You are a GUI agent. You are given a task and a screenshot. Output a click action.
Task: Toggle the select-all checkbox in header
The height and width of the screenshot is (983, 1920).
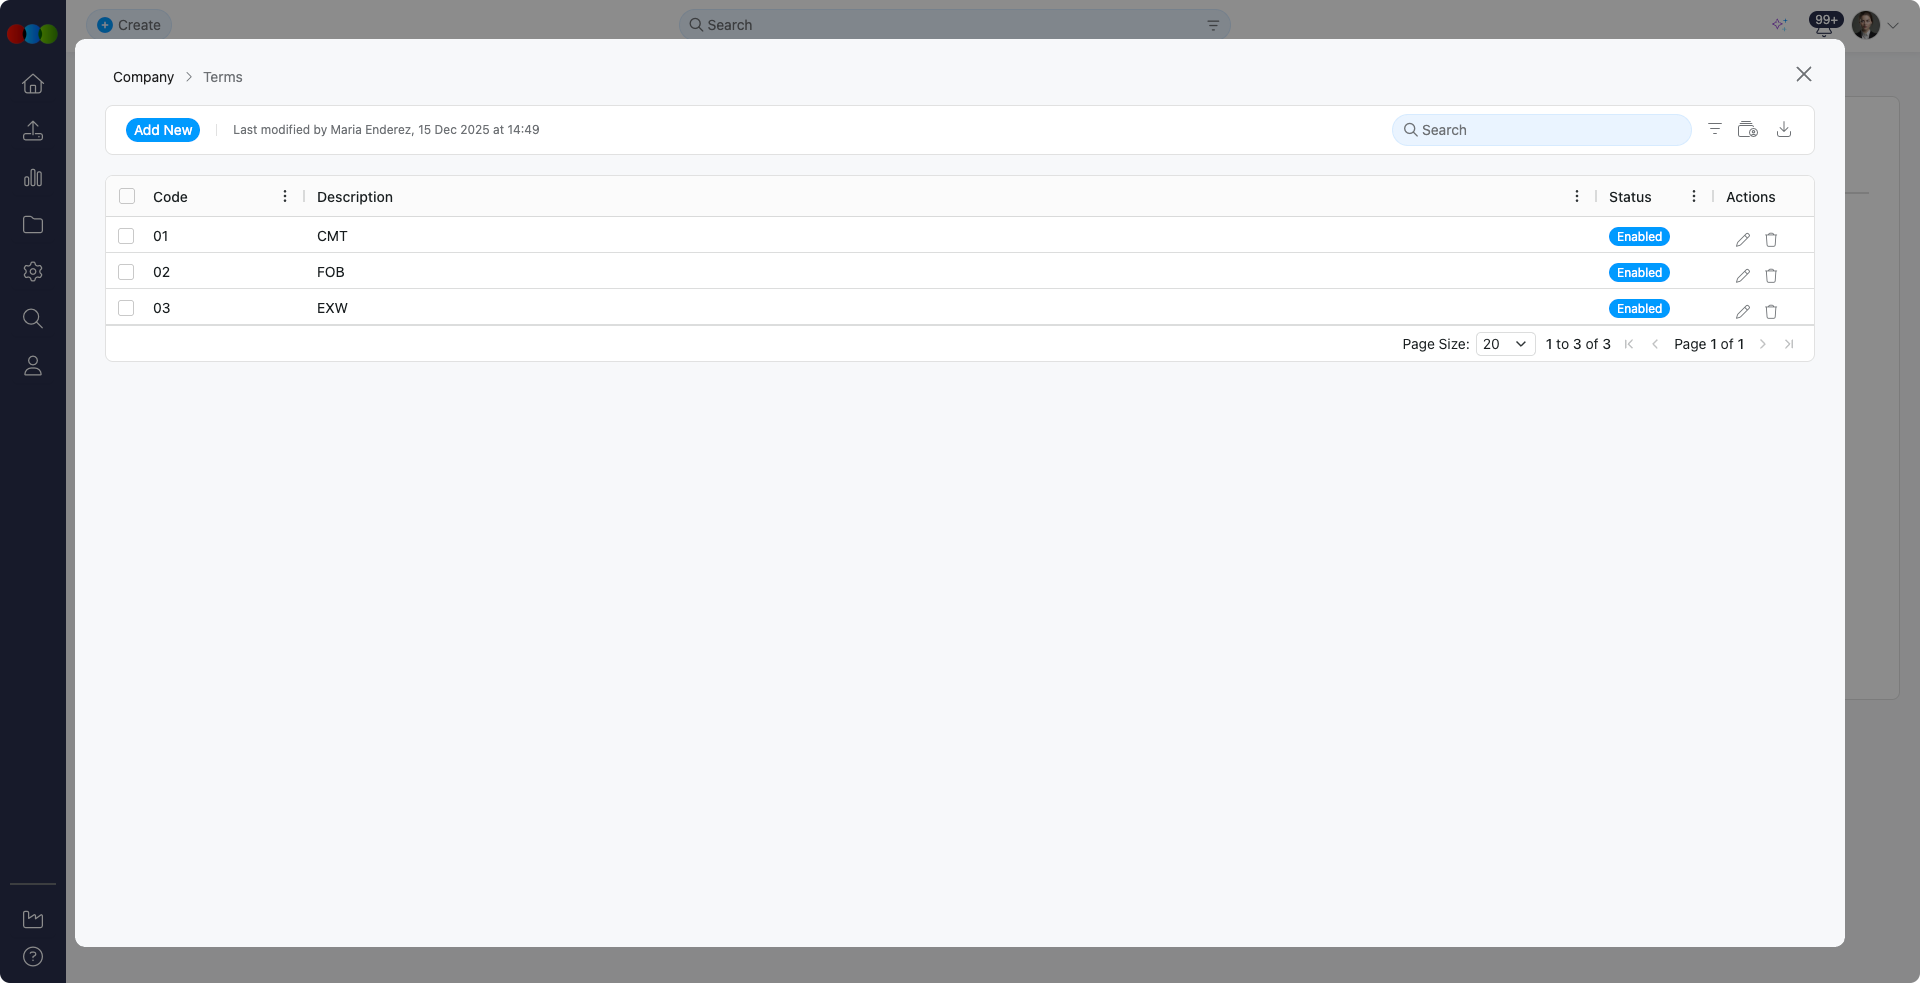(x=127, y=196)
